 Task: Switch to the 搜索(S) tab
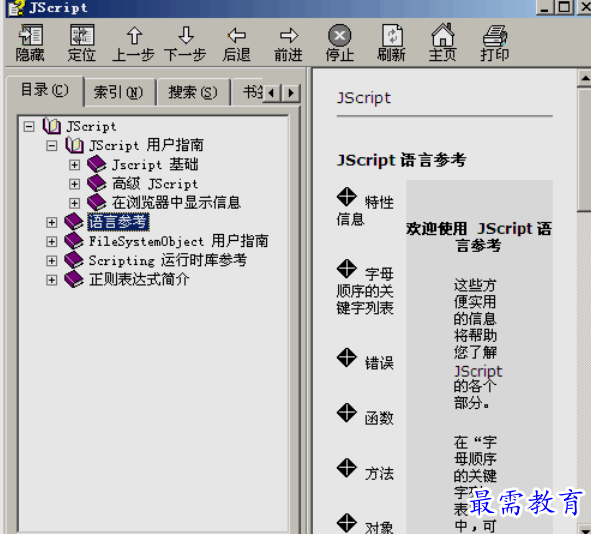click(193, 92)
